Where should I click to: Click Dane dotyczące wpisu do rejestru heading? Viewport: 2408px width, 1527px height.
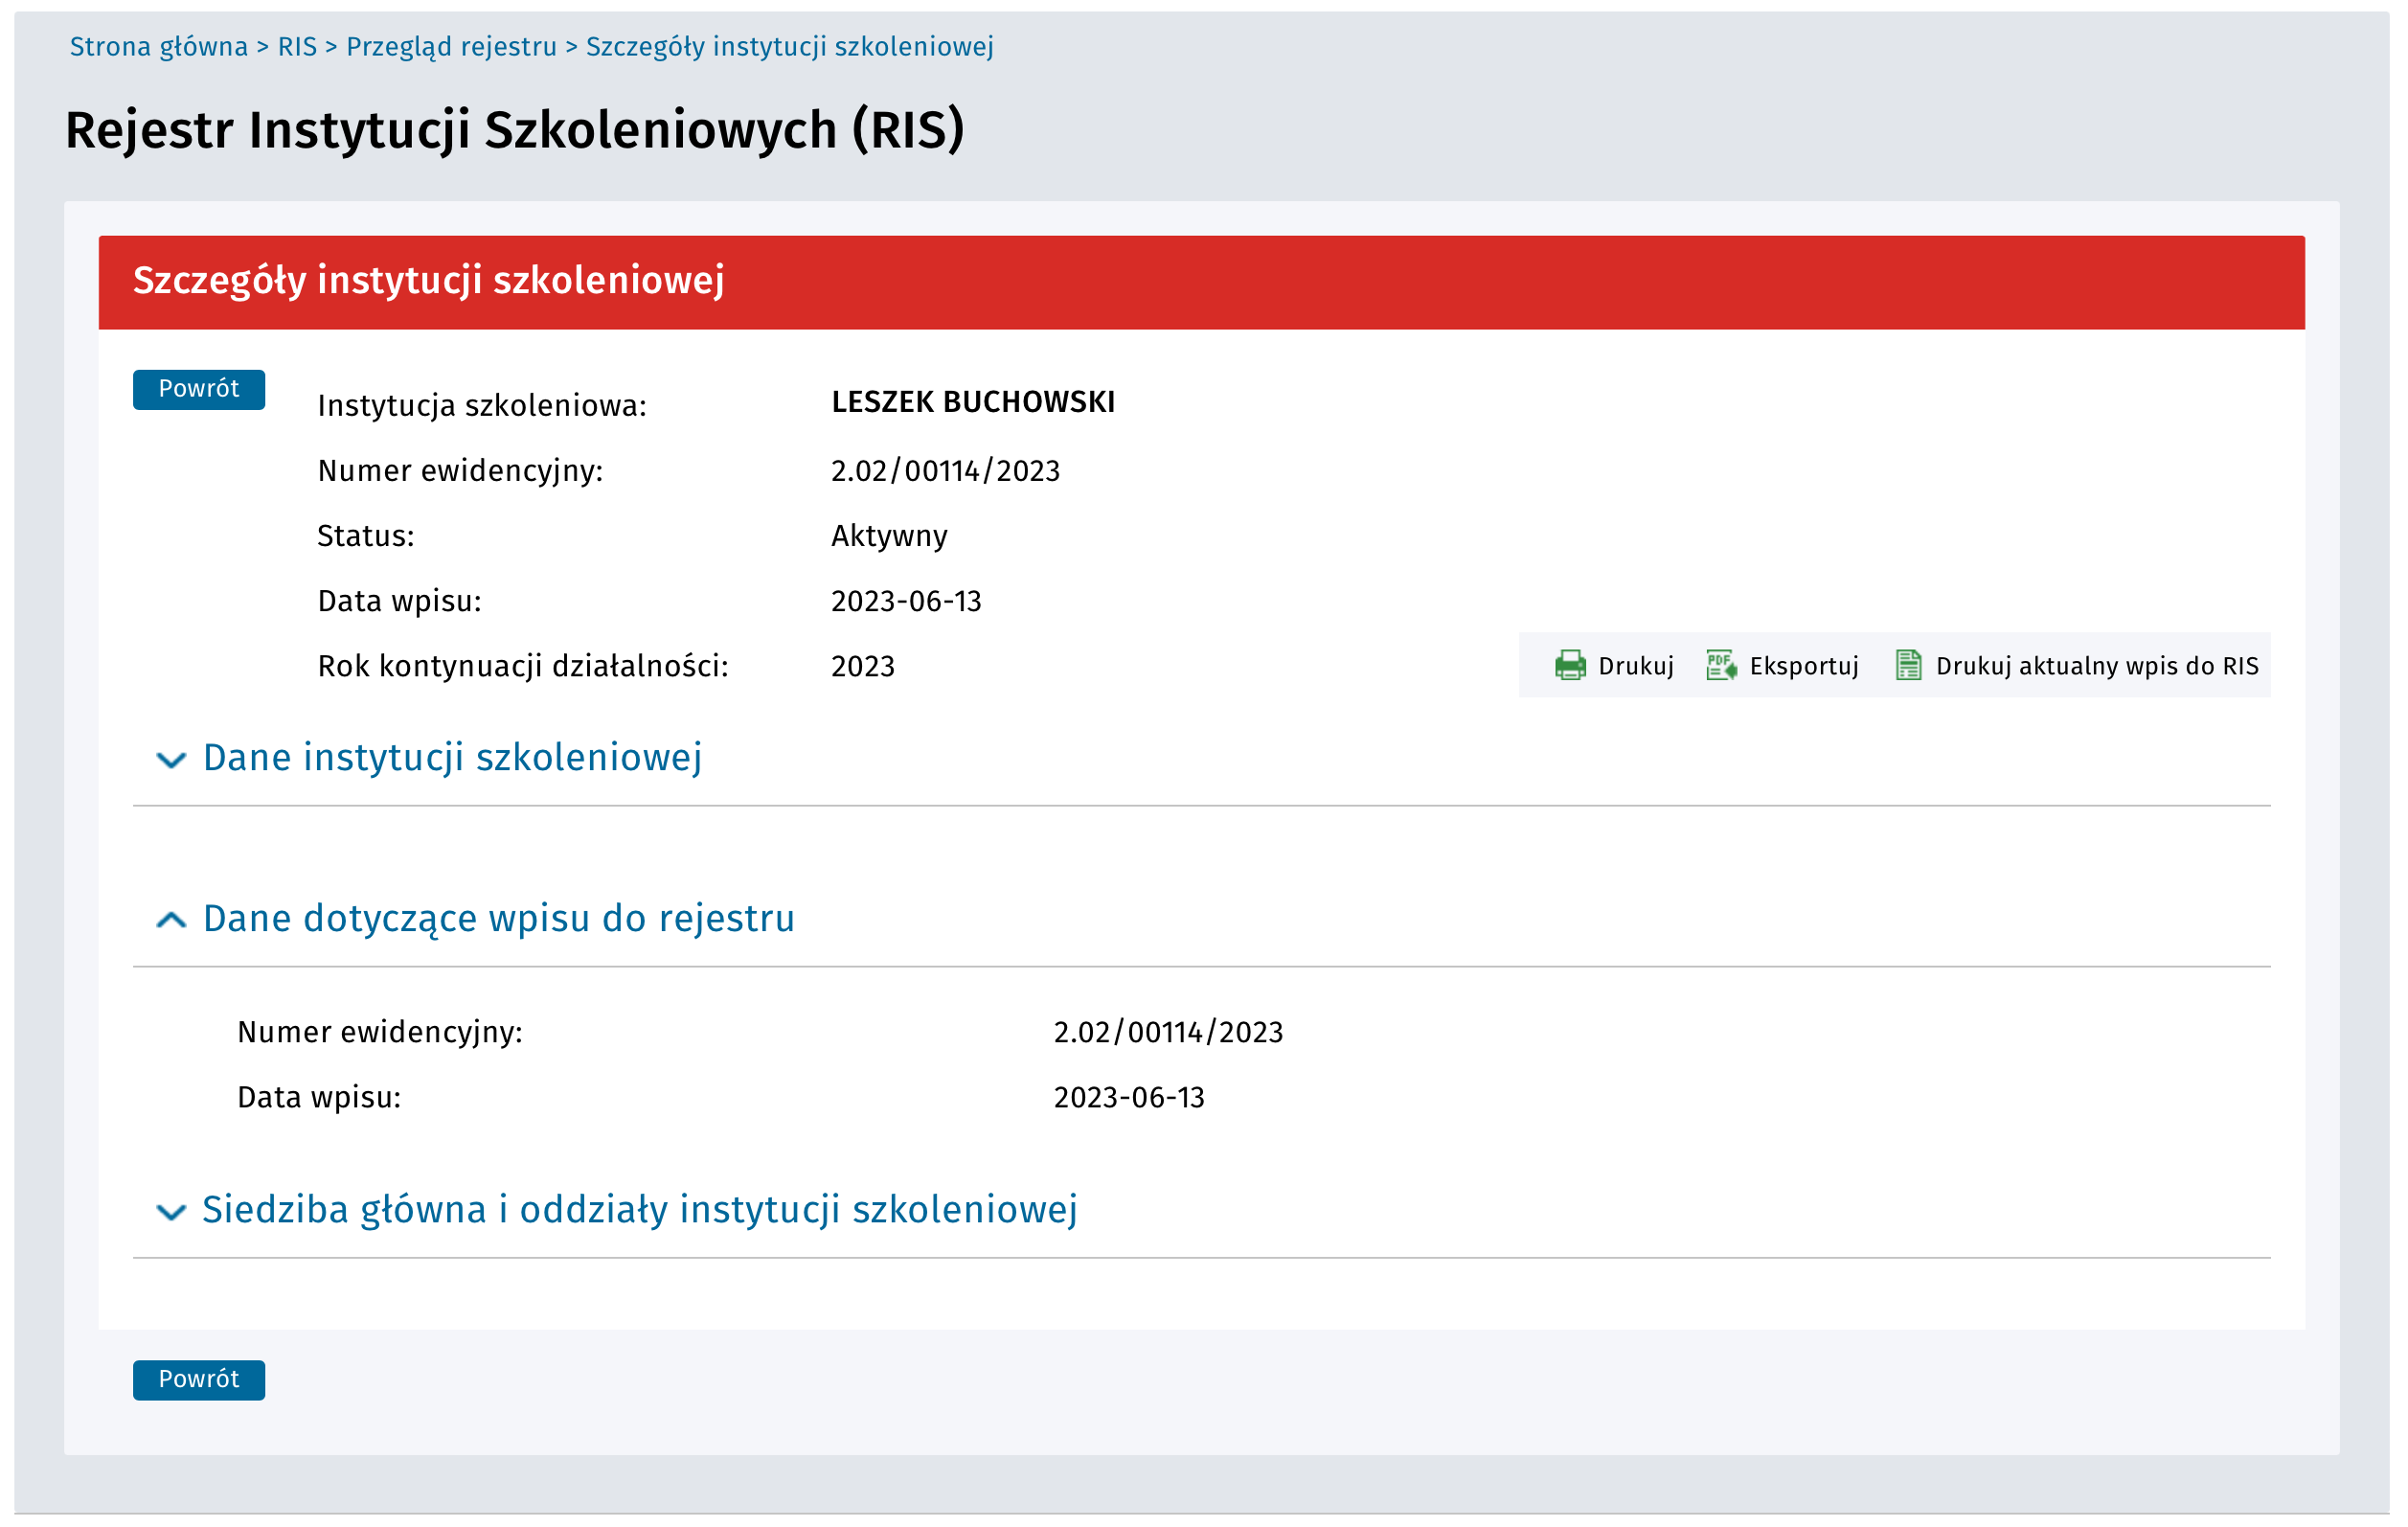click(x=498, y=919)
